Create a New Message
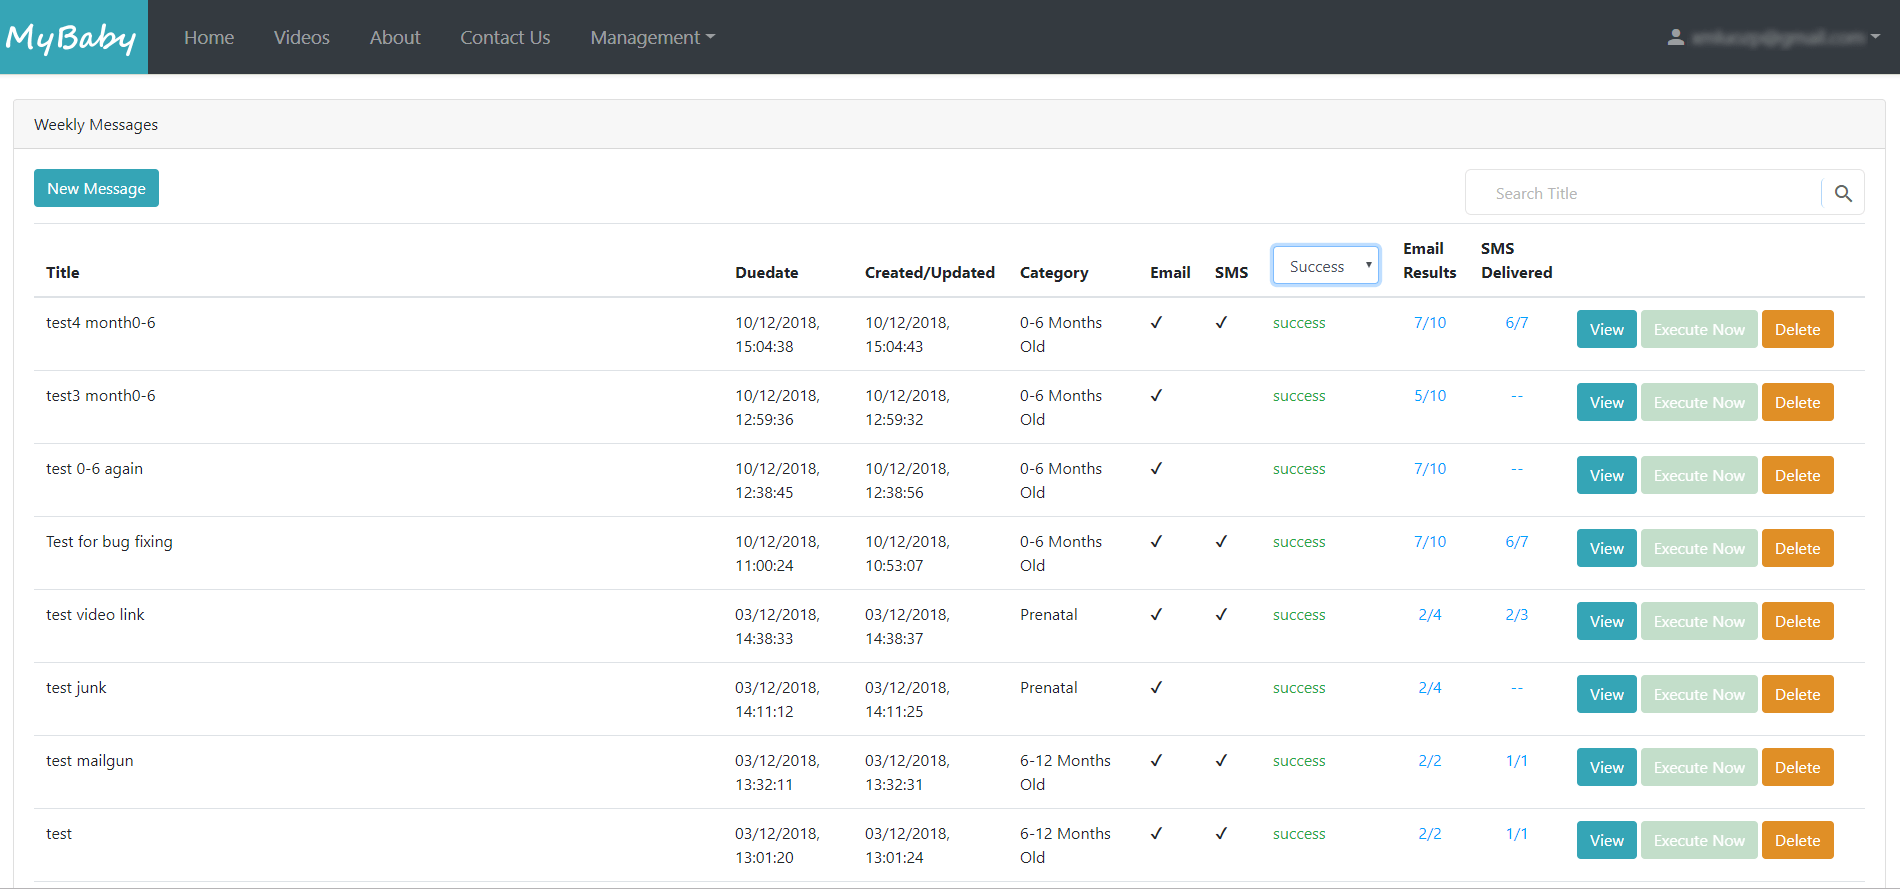This screenshot has height=890, width=1900. [96, 188]
